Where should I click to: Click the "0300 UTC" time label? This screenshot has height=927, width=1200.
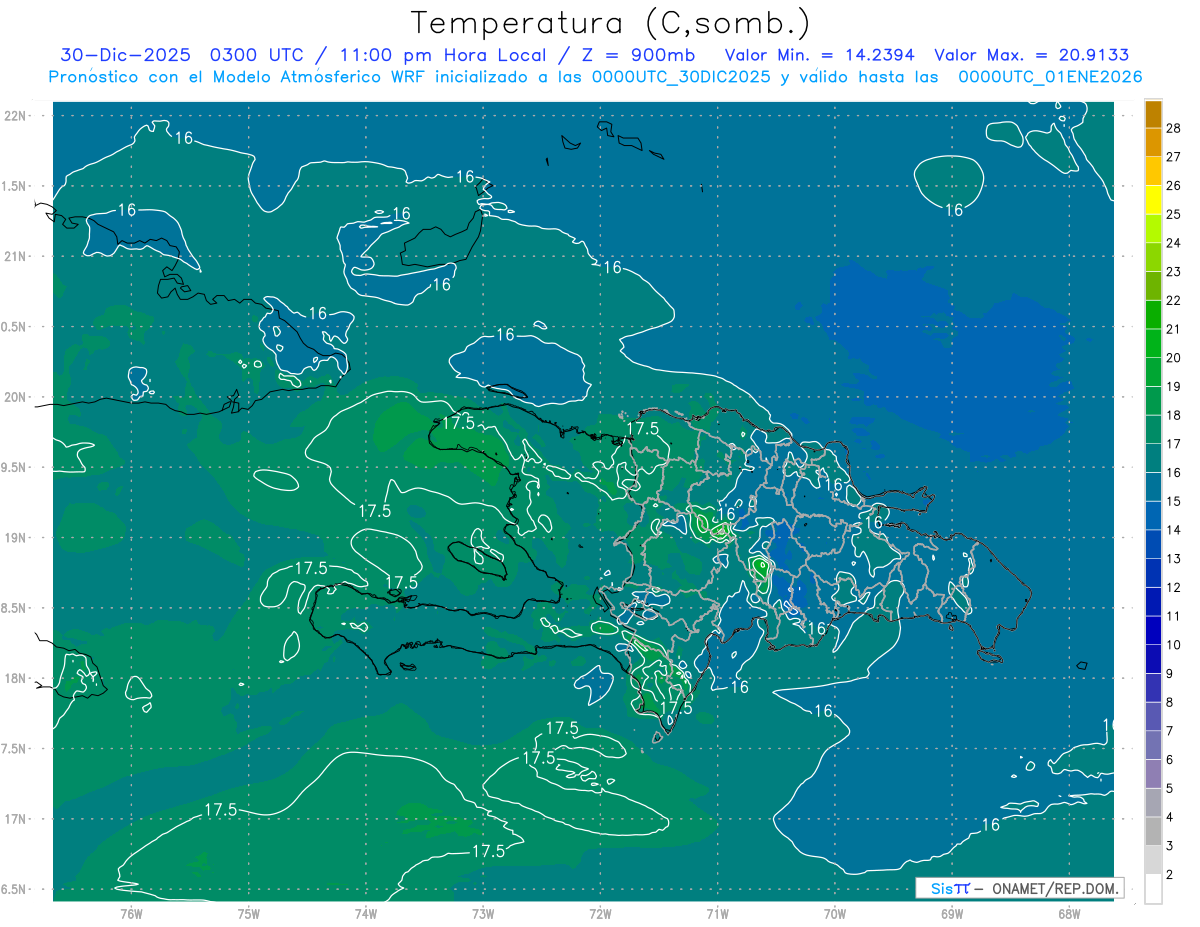tap(257, 55)
